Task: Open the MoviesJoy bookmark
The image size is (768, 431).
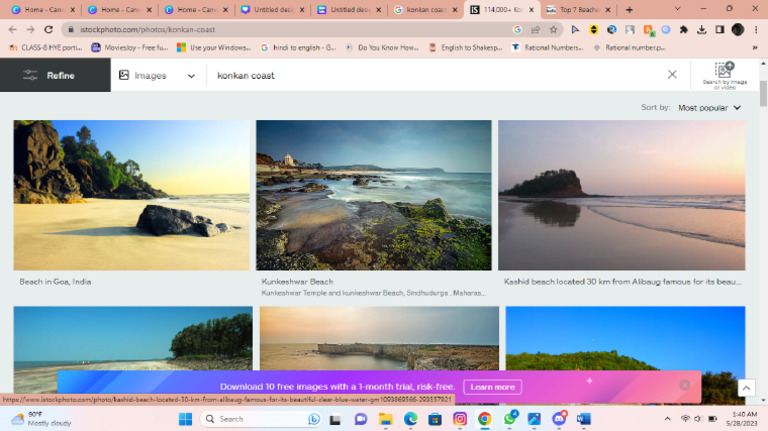Action: 130,48
